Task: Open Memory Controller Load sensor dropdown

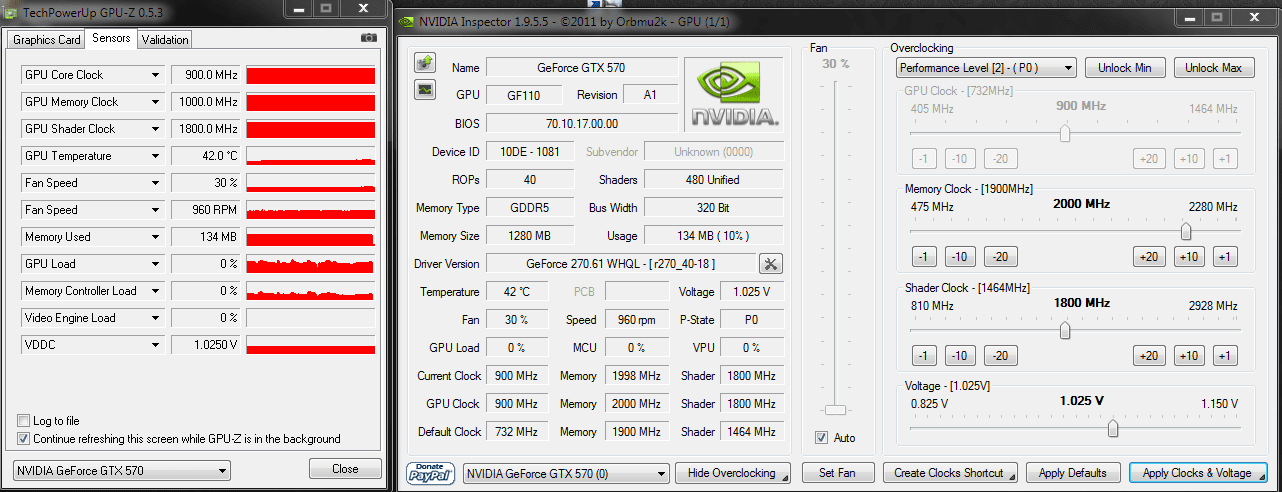Action: (x=155, y=291)
